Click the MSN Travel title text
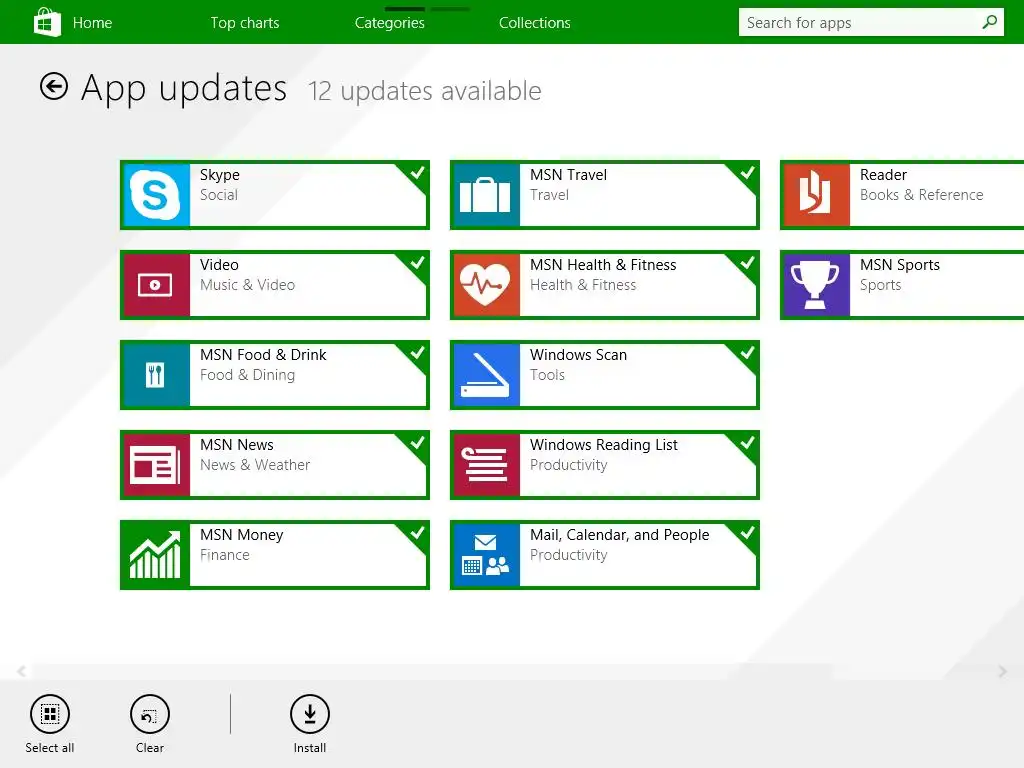This screenshot has height=768, width=1024. point(568,175)
